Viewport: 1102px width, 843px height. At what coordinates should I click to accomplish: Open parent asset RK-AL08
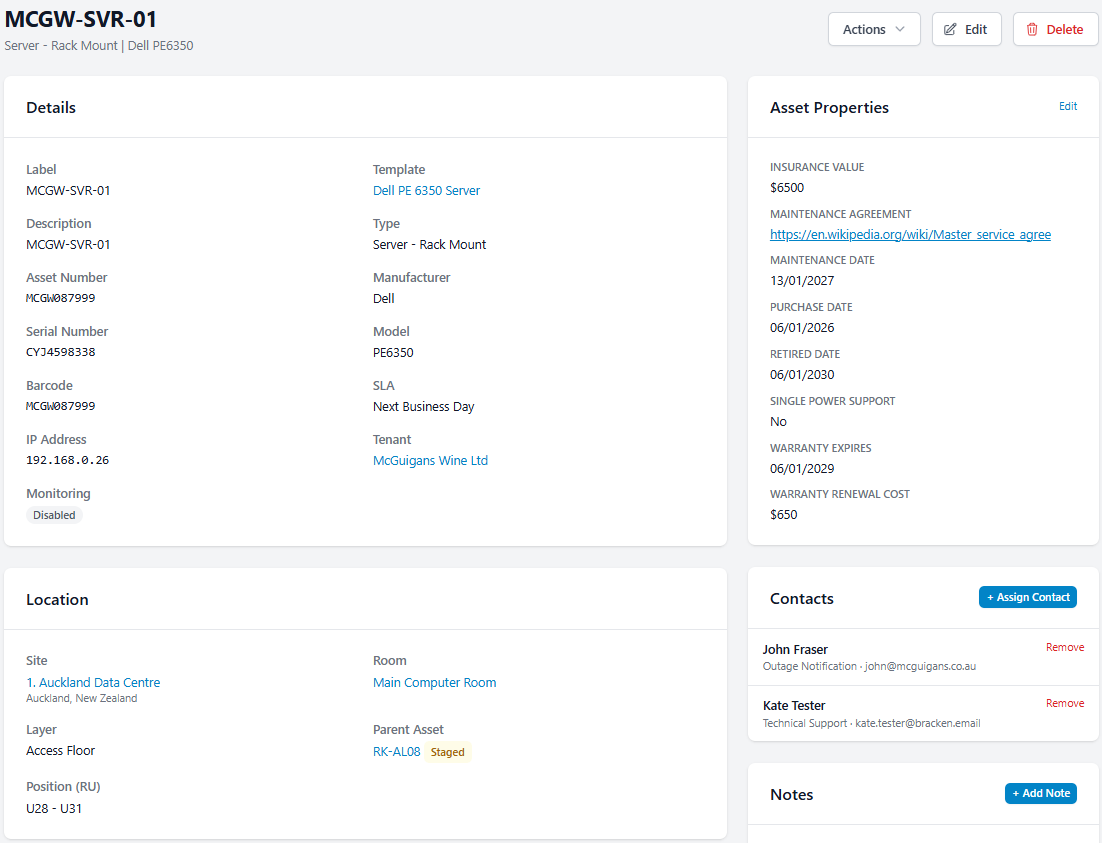pyautogui.click(x=396, y=752)
